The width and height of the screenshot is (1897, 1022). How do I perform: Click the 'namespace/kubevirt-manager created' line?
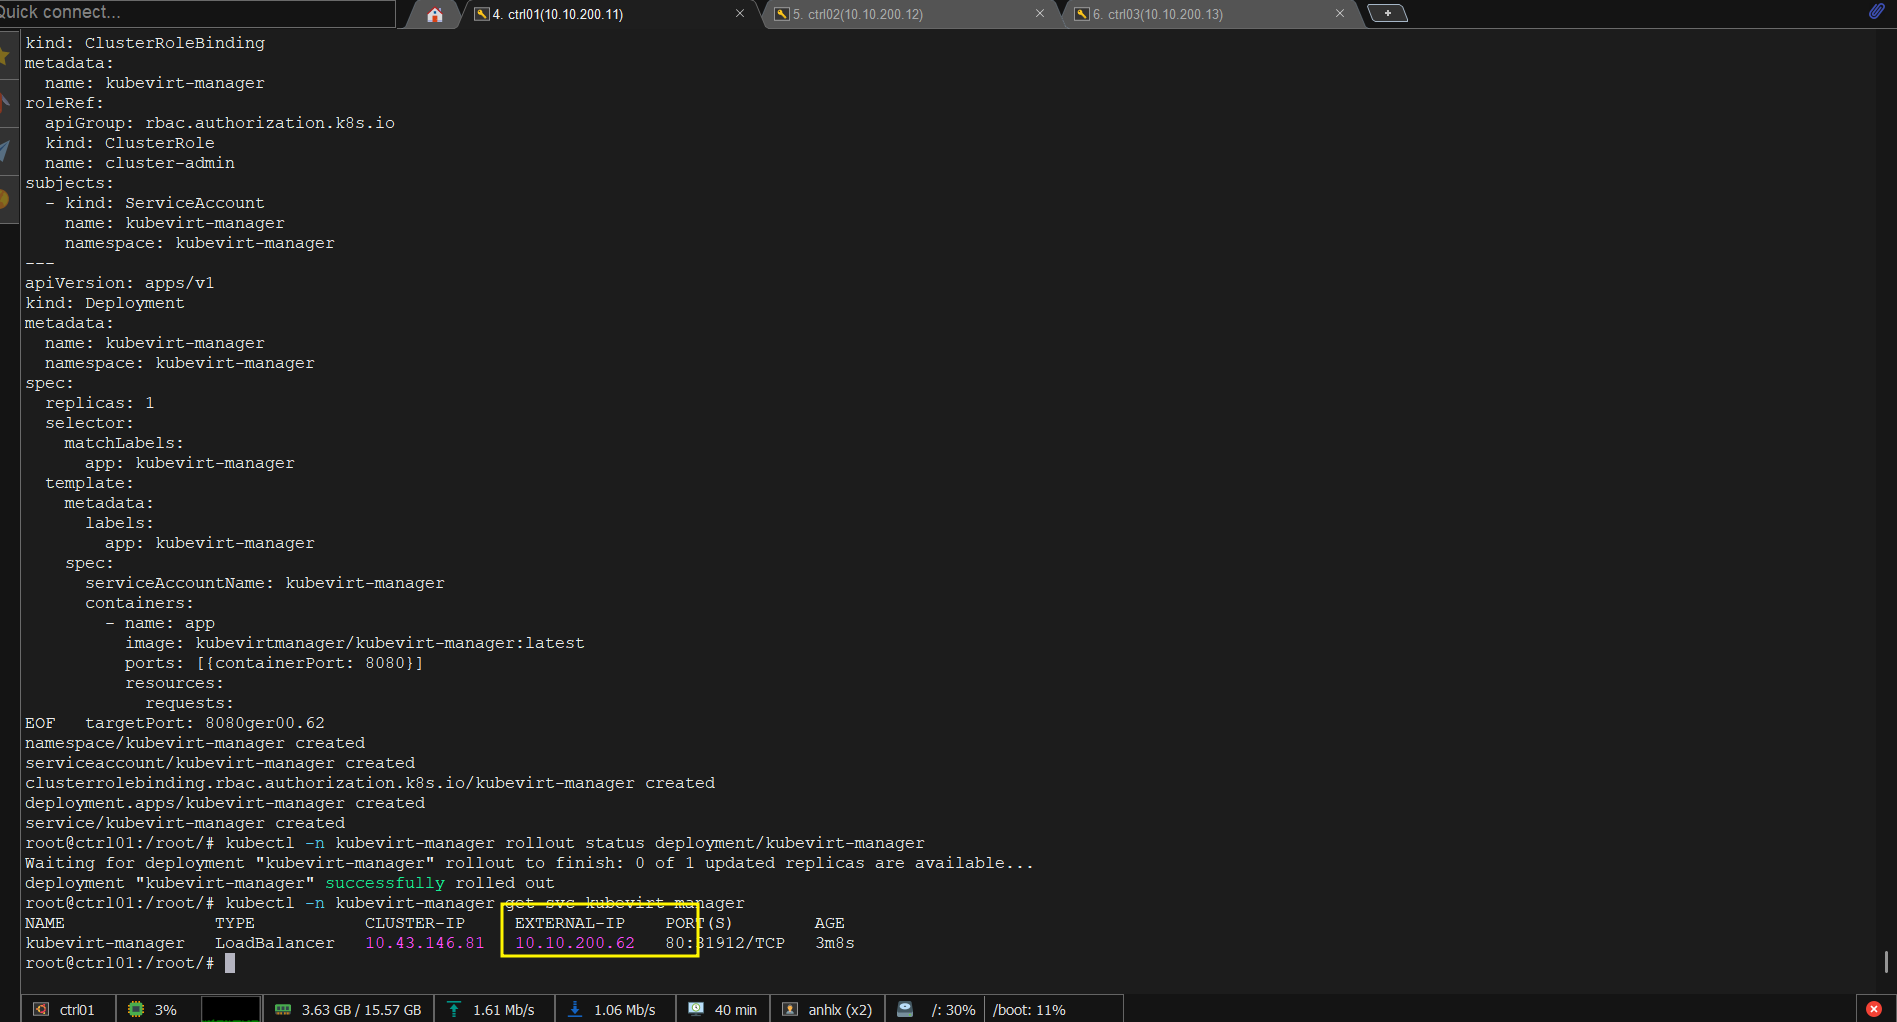[x=195, y=743]
